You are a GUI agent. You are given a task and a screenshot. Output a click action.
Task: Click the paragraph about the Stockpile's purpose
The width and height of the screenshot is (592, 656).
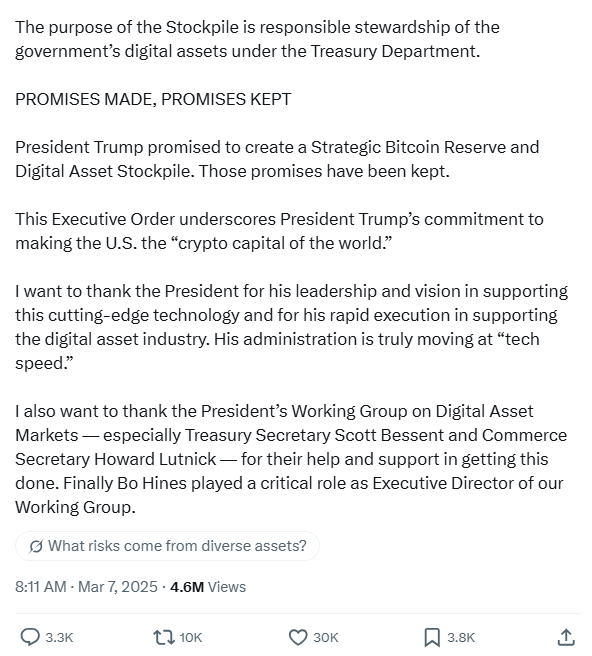(257, 39)
